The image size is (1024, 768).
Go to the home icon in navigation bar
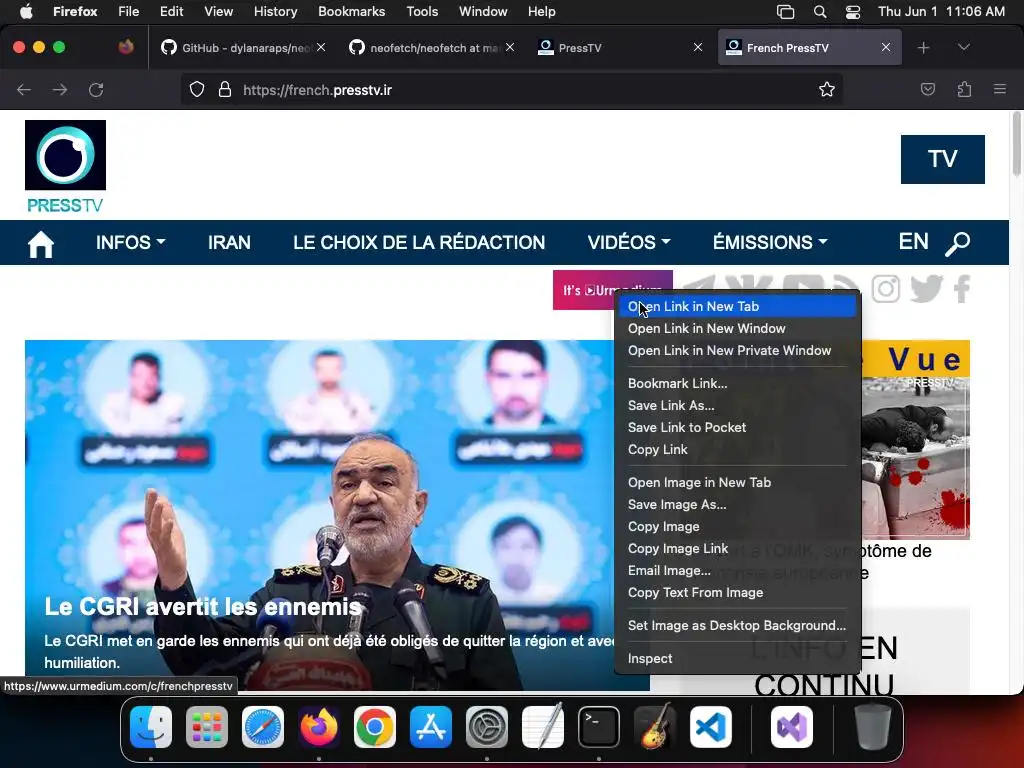40,244
